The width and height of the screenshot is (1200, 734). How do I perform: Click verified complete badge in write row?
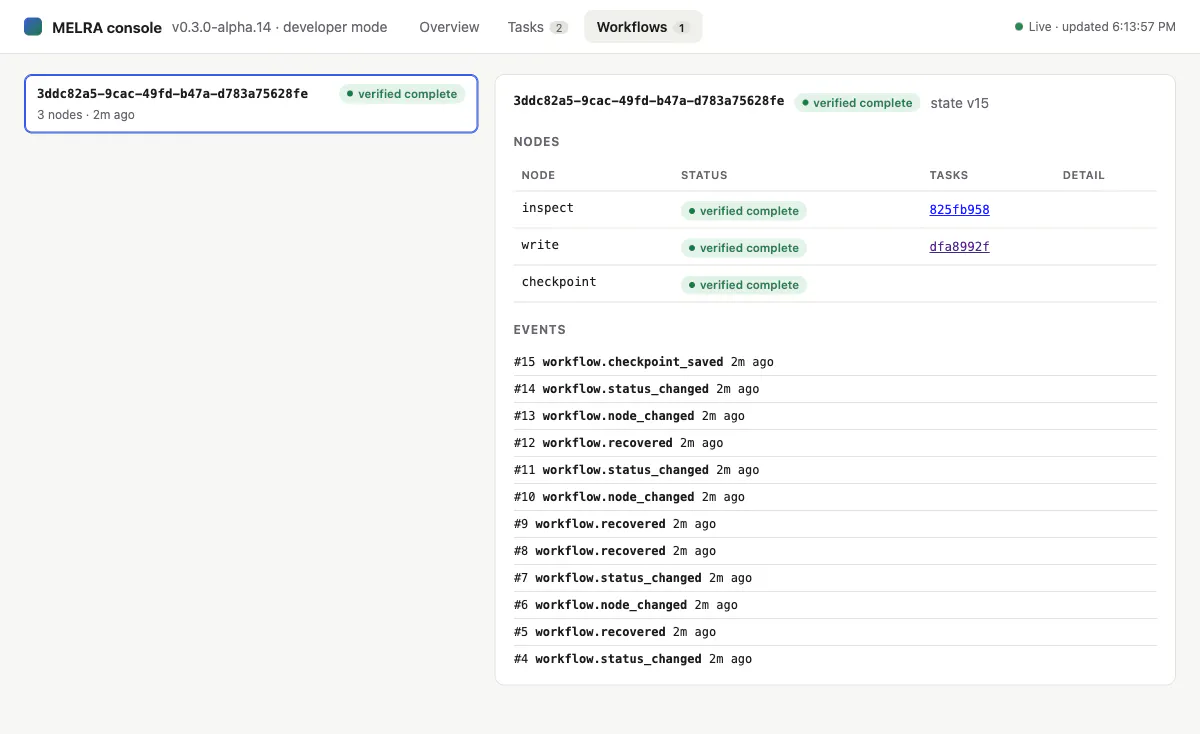(743, 248)
